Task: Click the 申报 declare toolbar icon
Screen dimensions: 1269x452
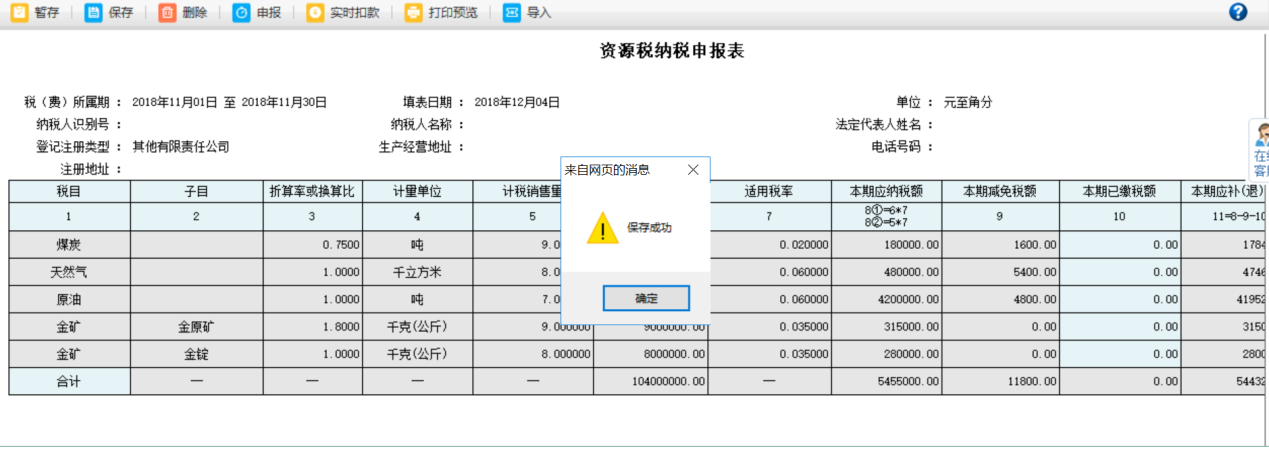Action: coord(242,13)
